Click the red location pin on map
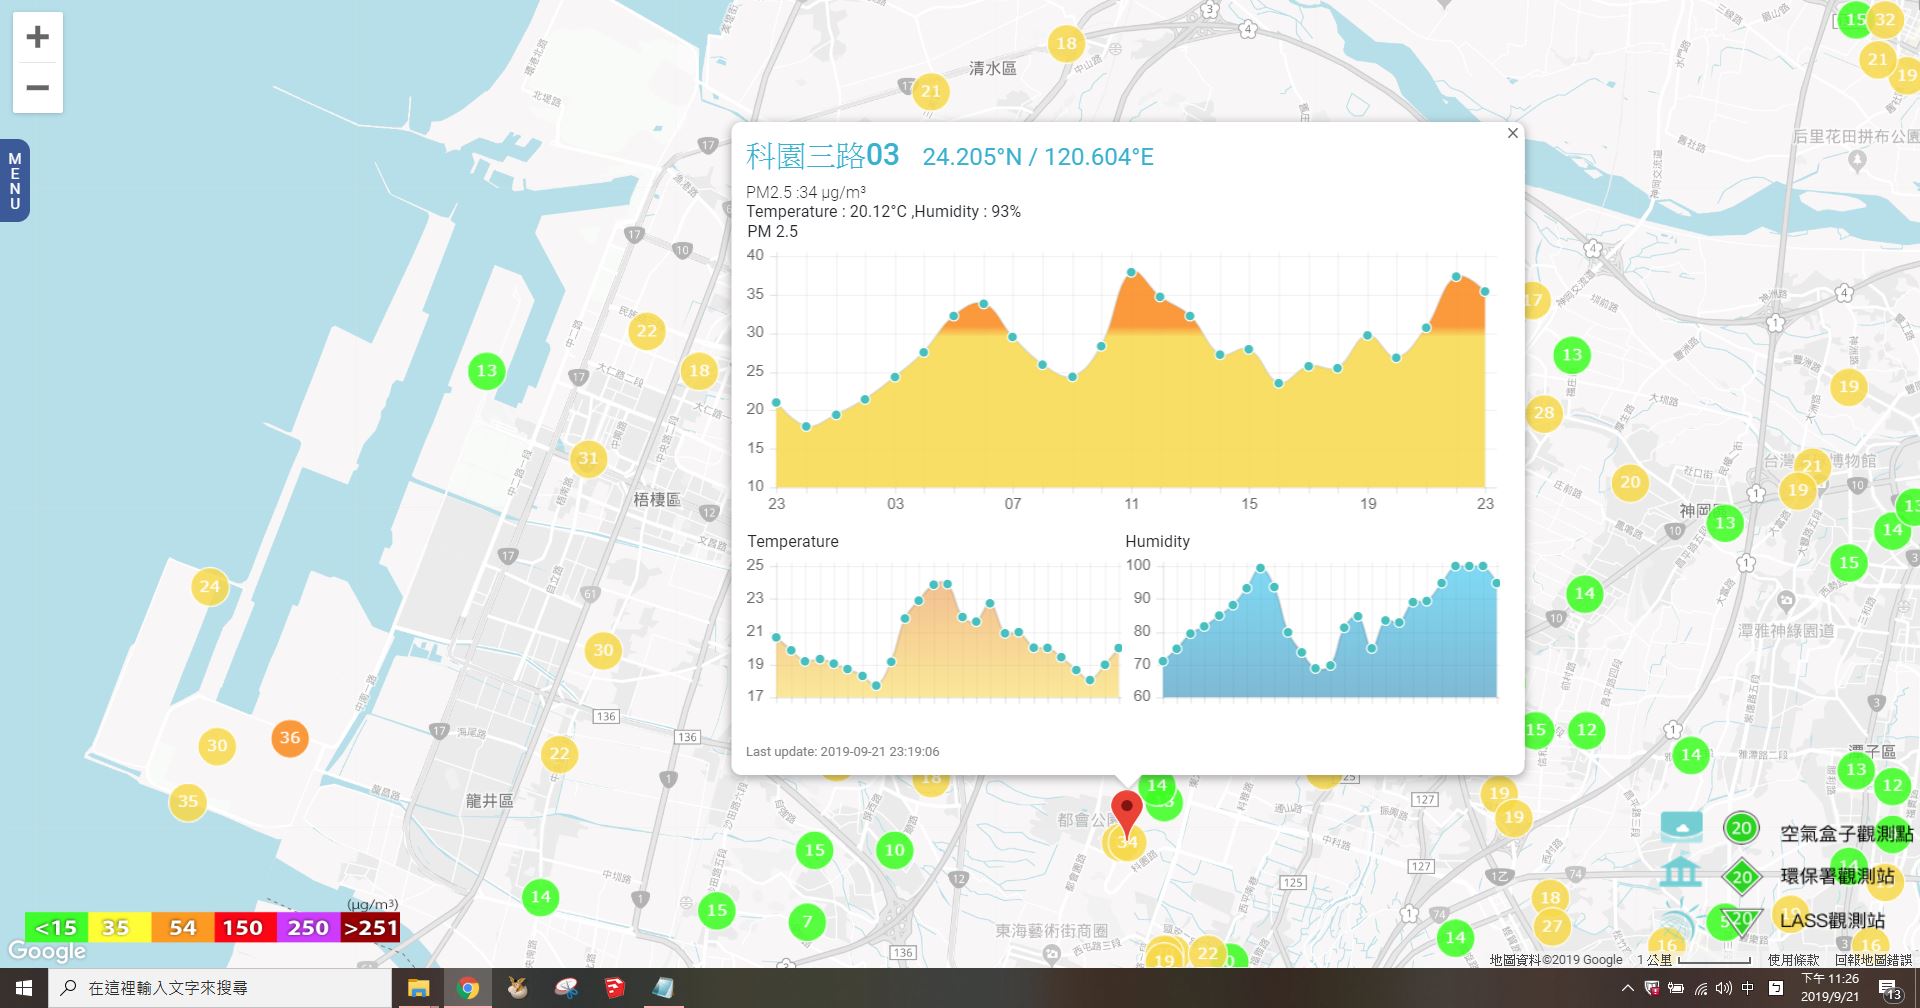 tap(1127, 814)
